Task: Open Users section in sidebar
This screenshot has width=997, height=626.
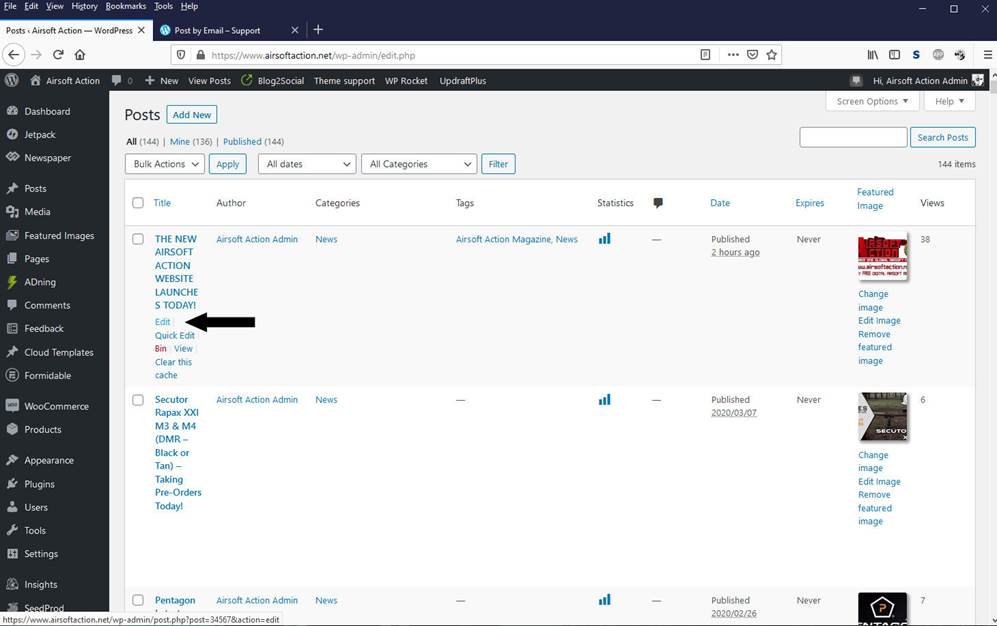Action: click(36, 507)
